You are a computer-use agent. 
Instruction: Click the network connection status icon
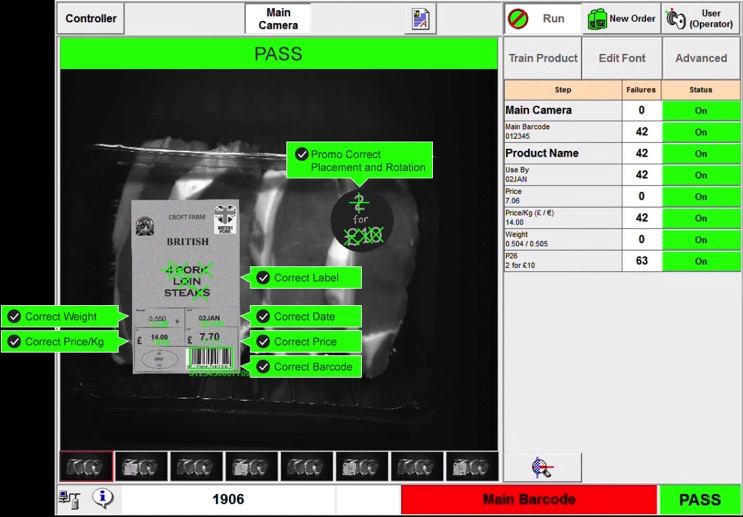pos(69,499)
